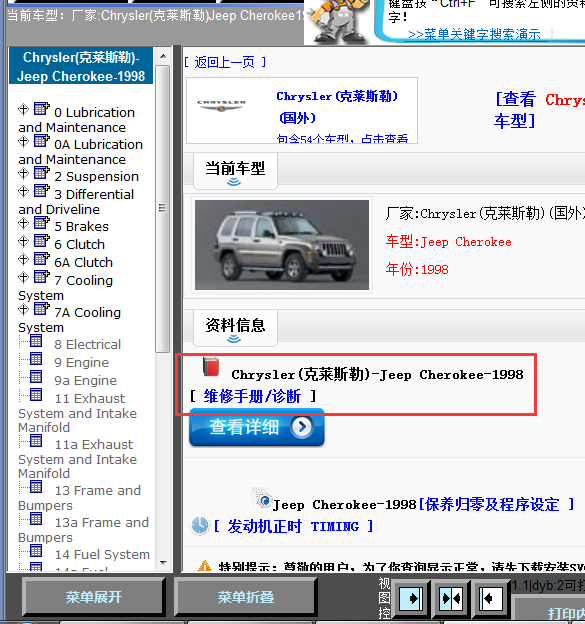This screenshot has width=585, height=624.
Task: Click the 0 Lubrication folder icon
Action: [41, 108]
